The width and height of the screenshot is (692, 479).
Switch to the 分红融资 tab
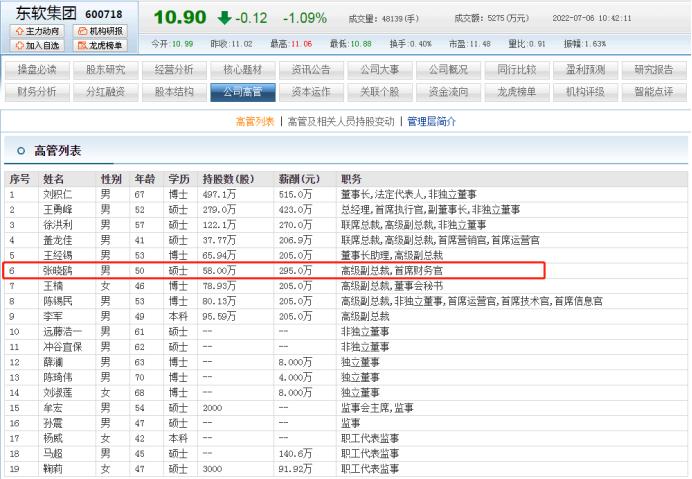(x=105, y=92)
